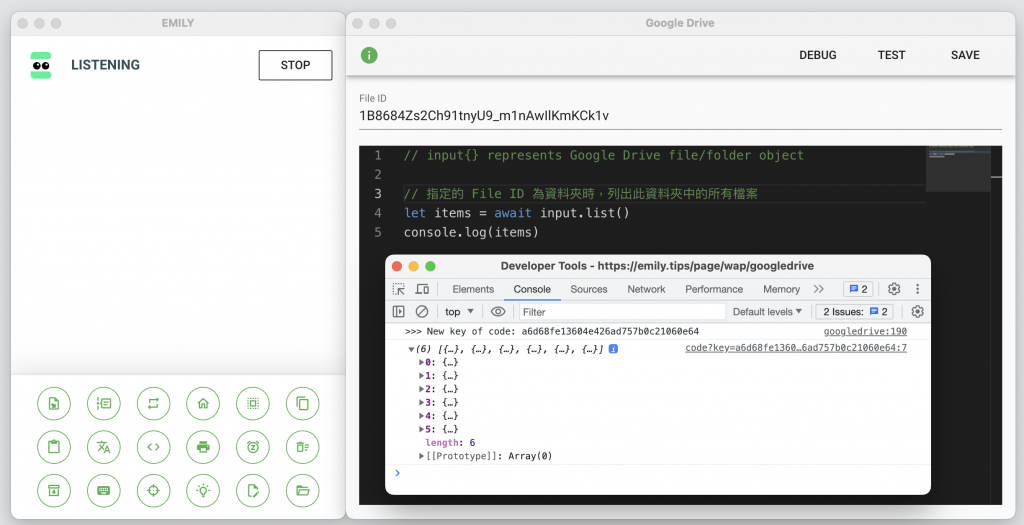Click the home icon in EMILY panel

click(x=203, y=404)
